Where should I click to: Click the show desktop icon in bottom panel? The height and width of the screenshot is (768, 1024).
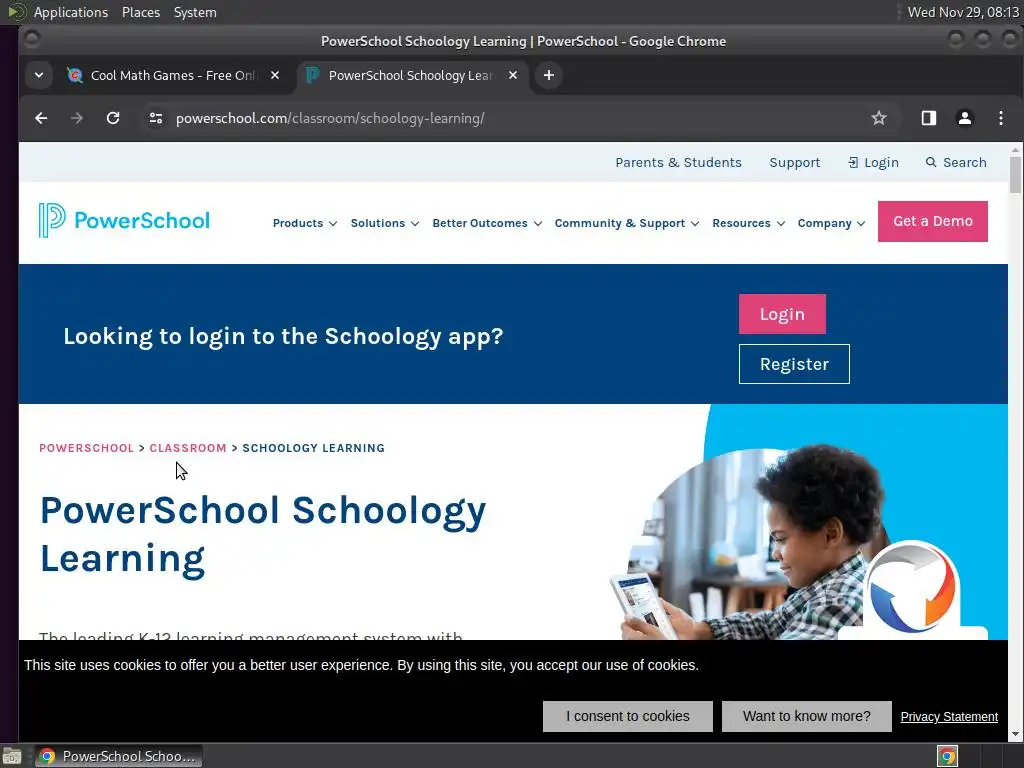12,756
